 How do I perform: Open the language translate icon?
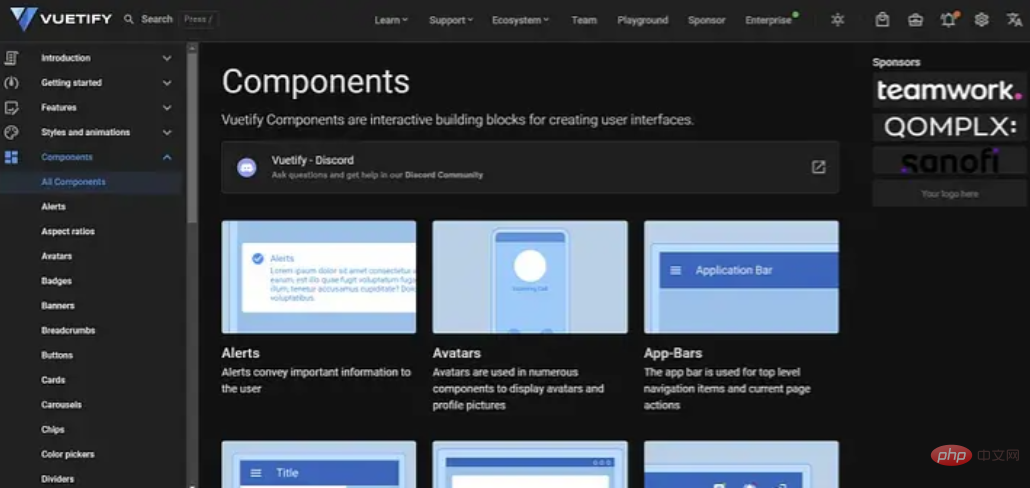coord(1013,20)
